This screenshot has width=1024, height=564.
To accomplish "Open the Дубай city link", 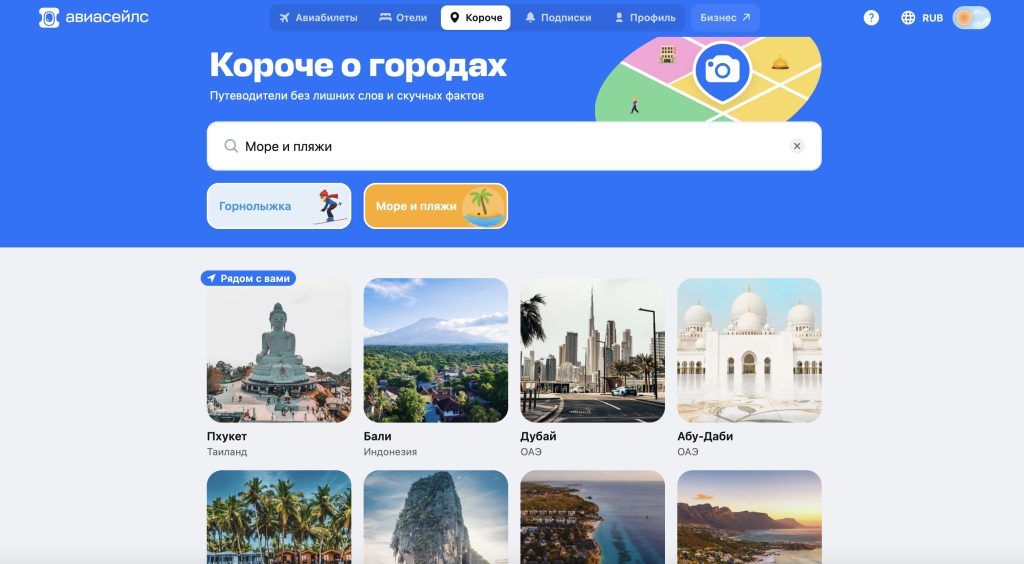I will coord(538,436).
